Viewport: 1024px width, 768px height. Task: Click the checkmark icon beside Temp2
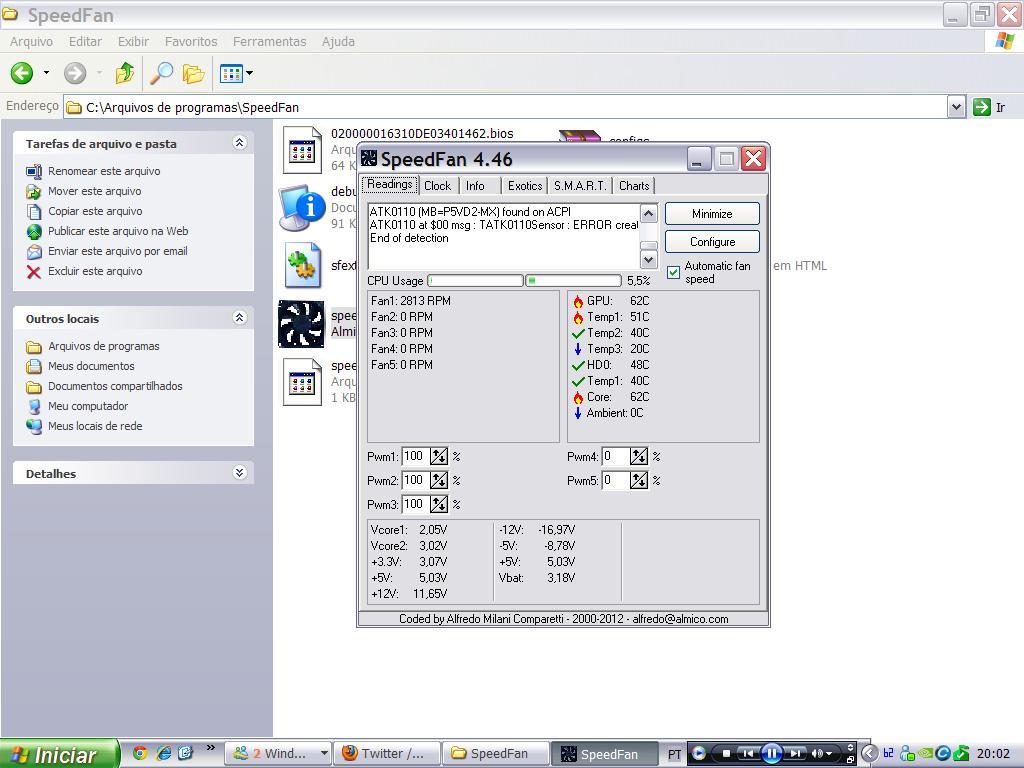pos(578,333)
